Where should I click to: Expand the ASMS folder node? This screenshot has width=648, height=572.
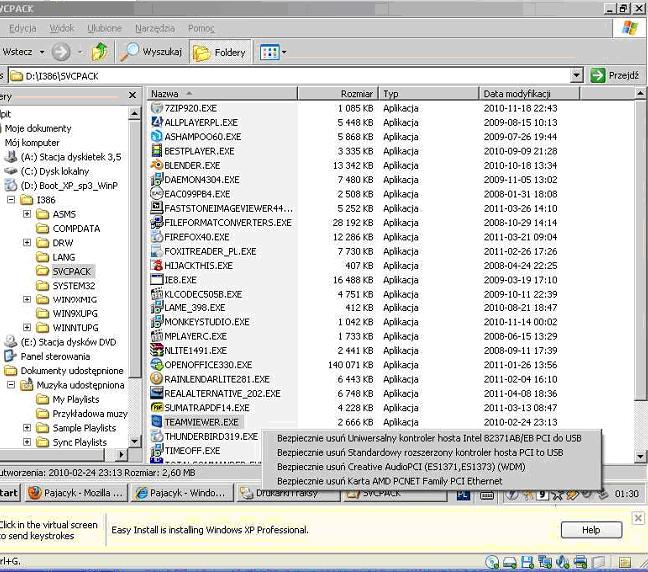pos(27,214)
